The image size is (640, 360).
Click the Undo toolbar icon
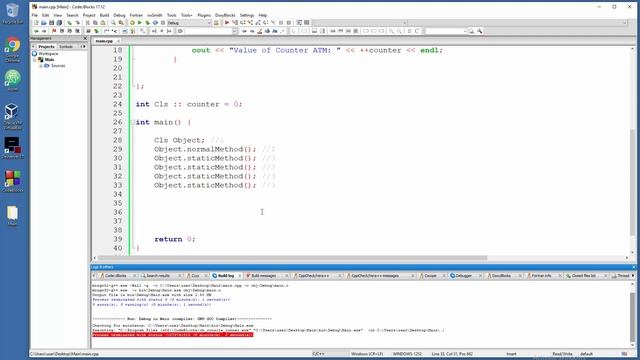click(x=69, y=23)
